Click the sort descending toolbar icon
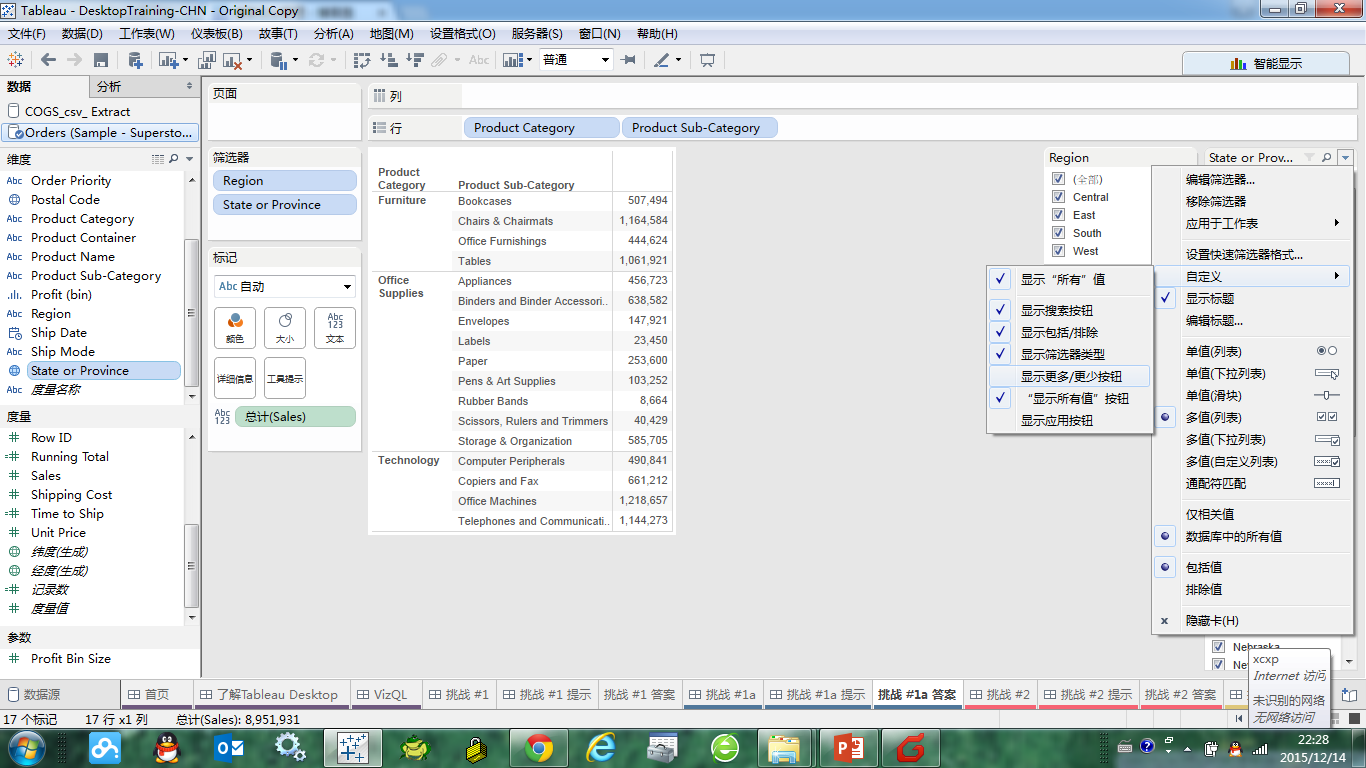 pos(414,60)
